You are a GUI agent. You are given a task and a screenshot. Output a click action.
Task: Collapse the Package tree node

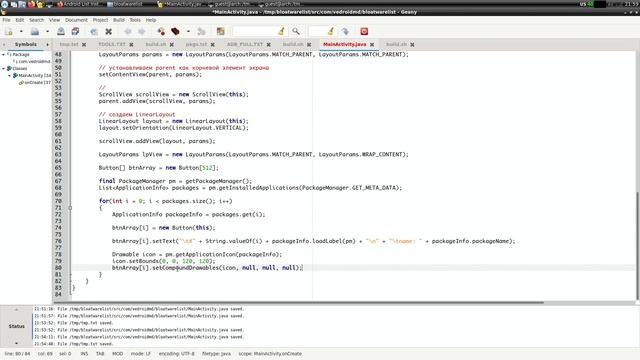(x=3, y=54)
